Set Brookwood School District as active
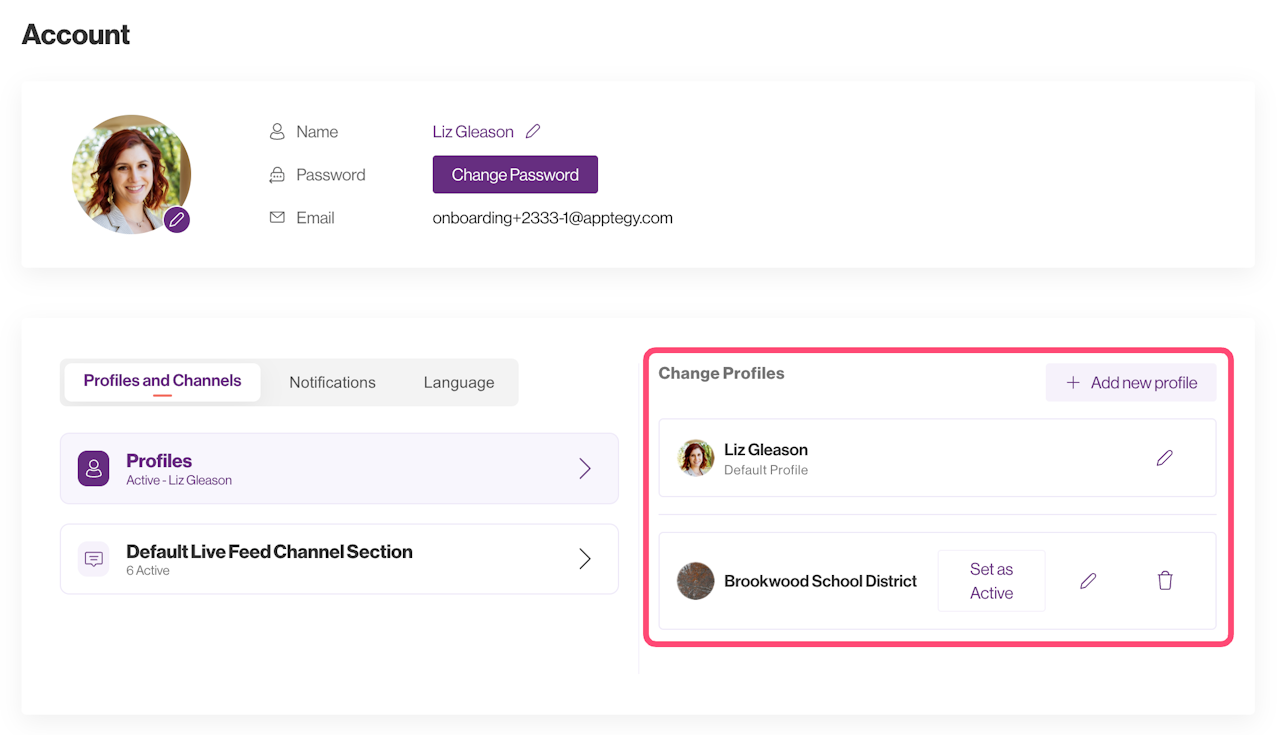The height and width of the screenshot is (735, 1280). tap(991, 581)
